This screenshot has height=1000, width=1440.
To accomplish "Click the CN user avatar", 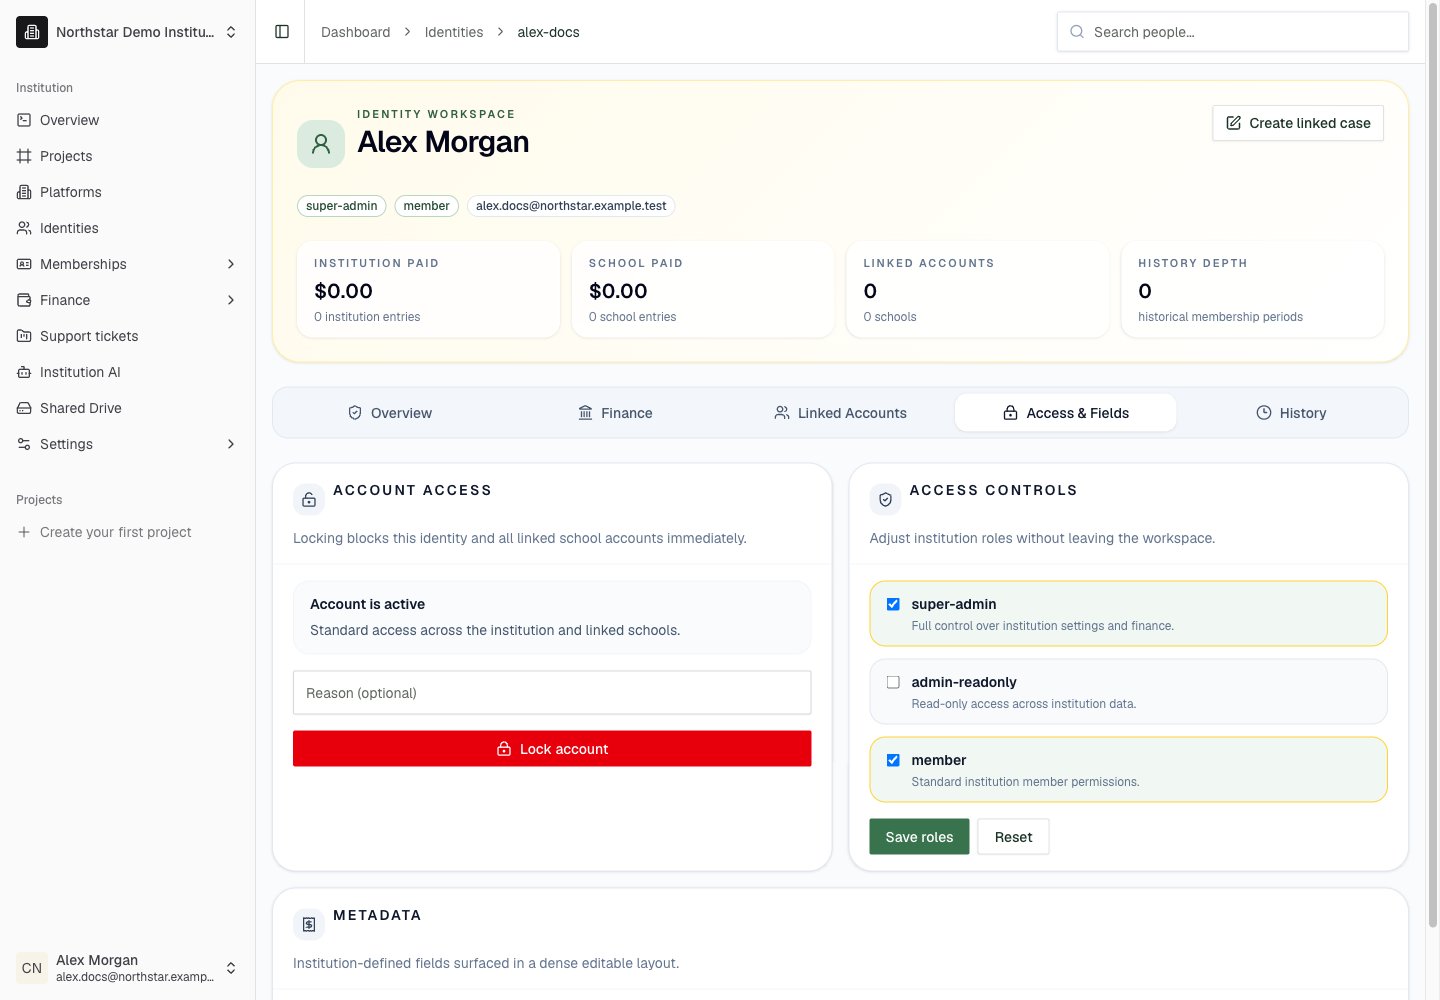I will [32, 968].
